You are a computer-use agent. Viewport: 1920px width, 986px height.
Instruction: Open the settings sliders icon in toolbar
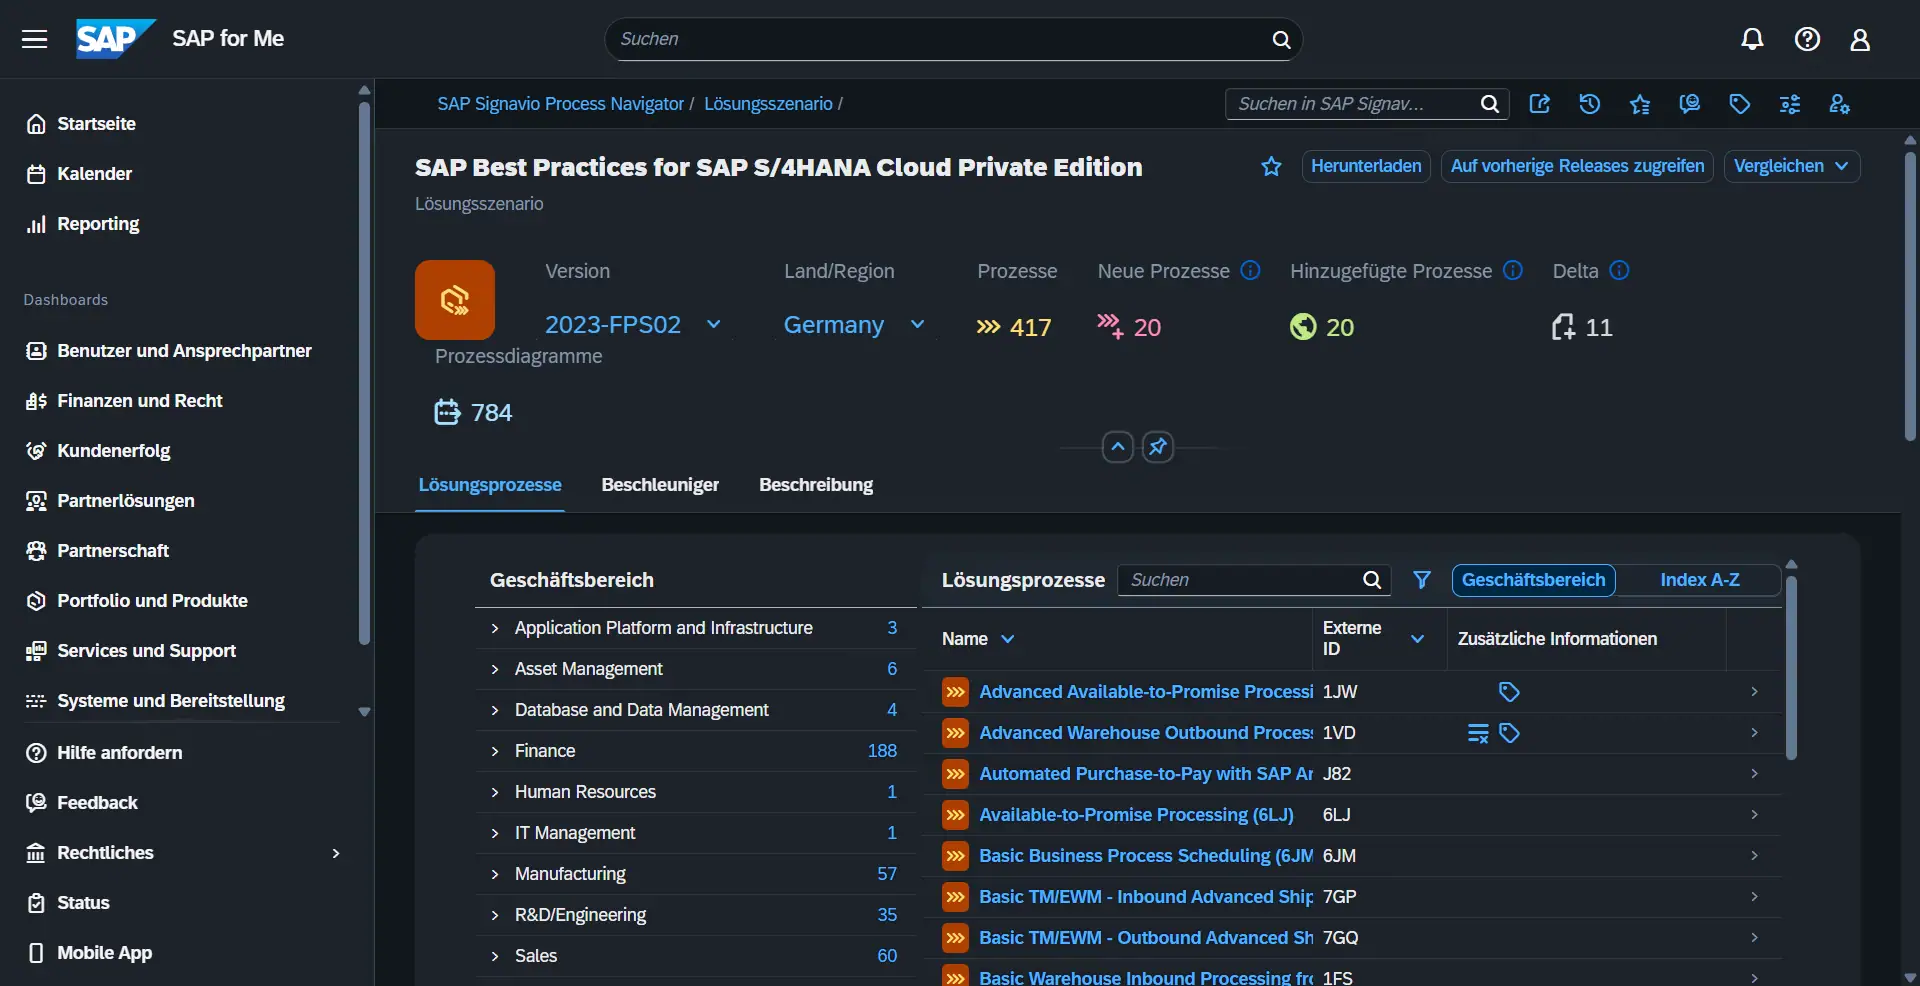pos(1790,104)
